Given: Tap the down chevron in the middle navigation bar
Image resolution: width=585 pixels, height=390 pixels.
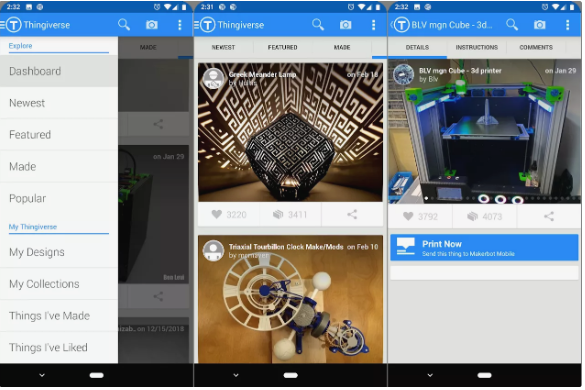Looking at the screenshot, I should coord(236,375).
